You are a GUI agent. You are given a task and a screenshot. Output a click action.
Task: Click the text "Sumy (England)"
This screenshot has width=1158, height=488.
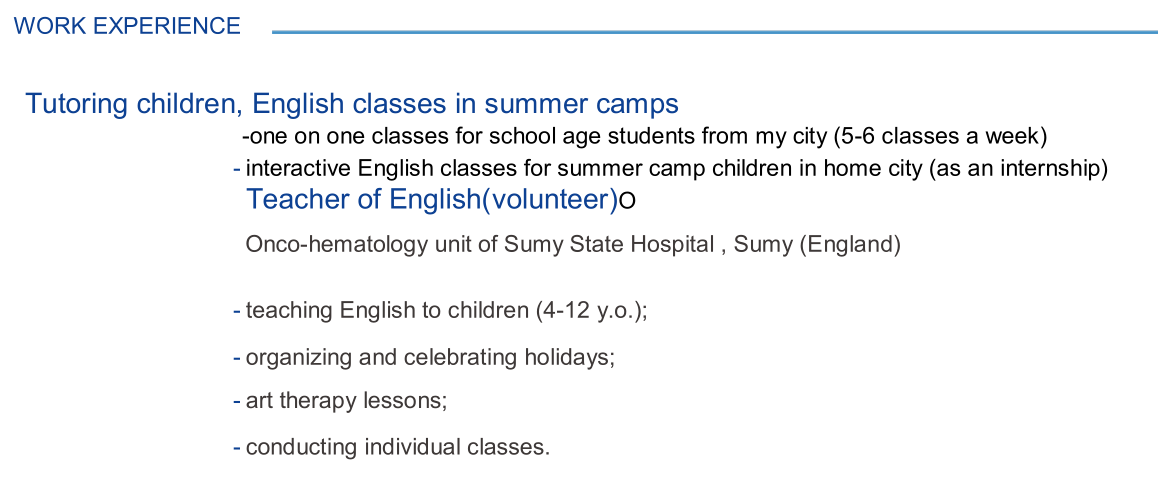click(x=817, y=245)
